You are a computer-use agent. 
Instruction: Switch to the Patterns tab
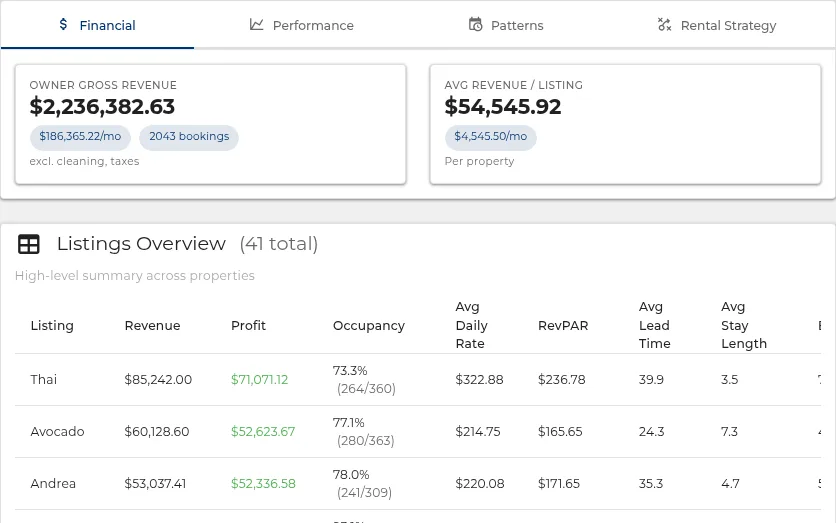tap(506, 25)
